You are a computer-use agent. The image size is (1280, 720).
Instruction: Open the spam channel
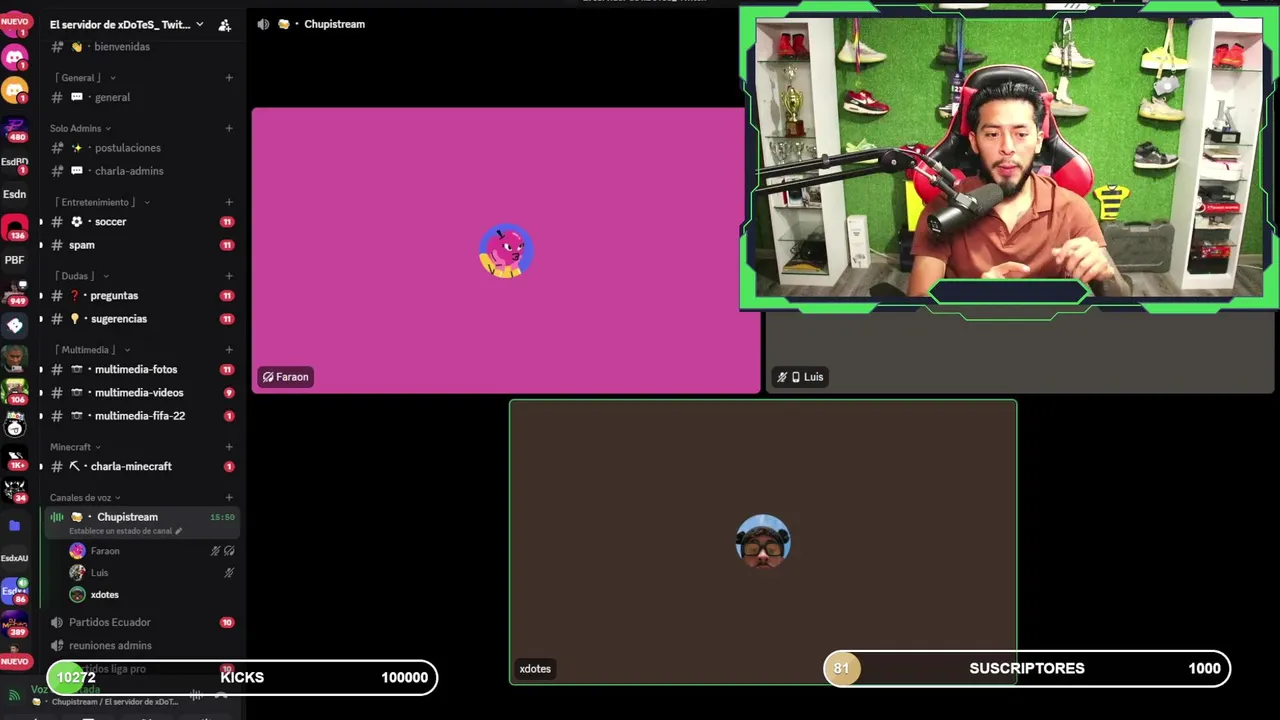click(x=140, y=245)
